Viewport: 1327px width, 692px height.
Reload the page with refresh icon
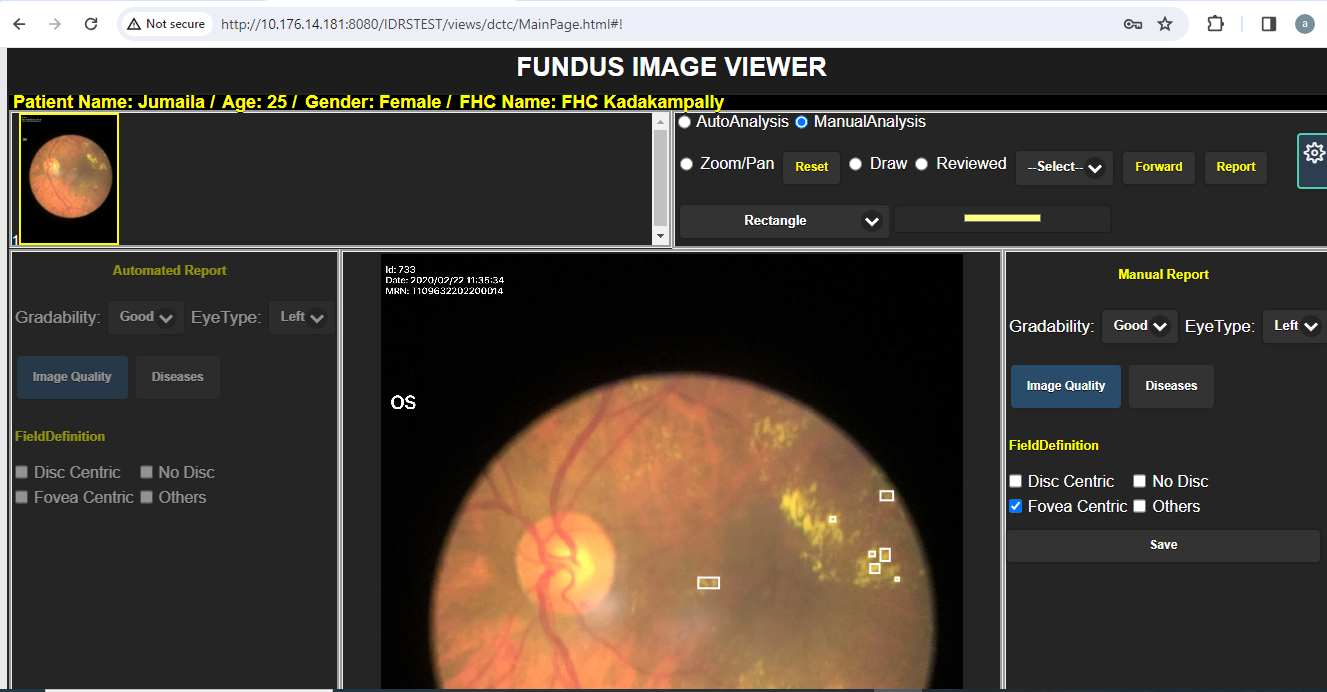pyautogui.click(x=91, y=24)
